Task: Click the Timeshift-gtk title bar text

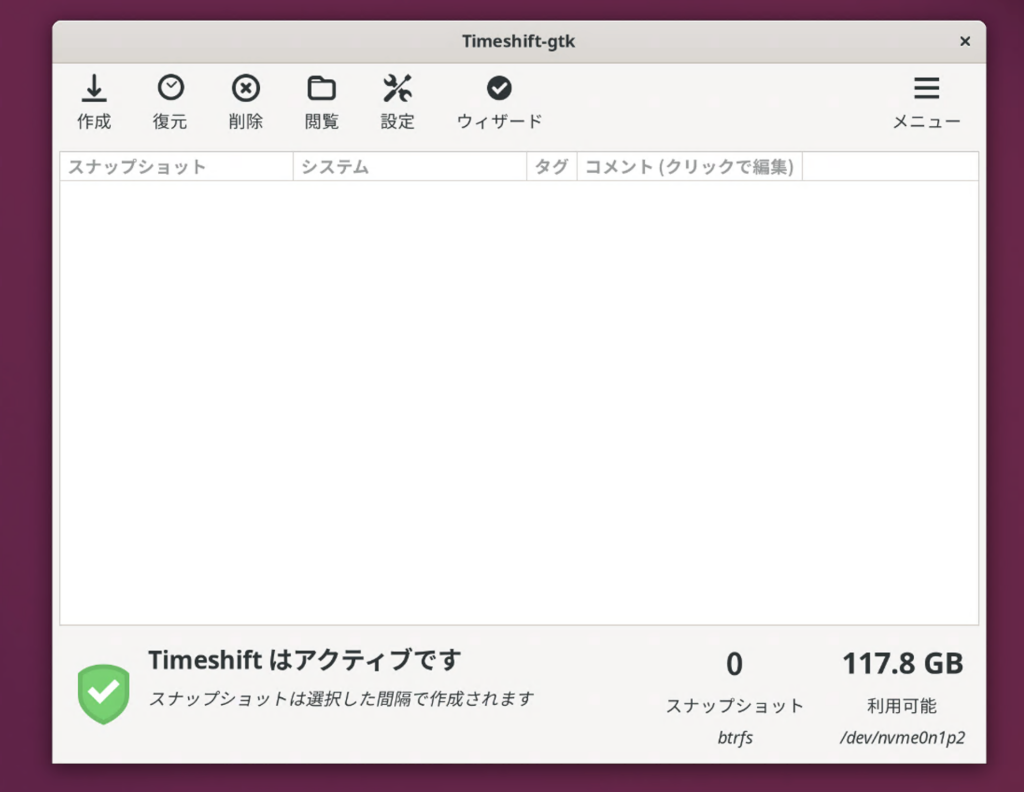Action: click(x=518, y=41)
